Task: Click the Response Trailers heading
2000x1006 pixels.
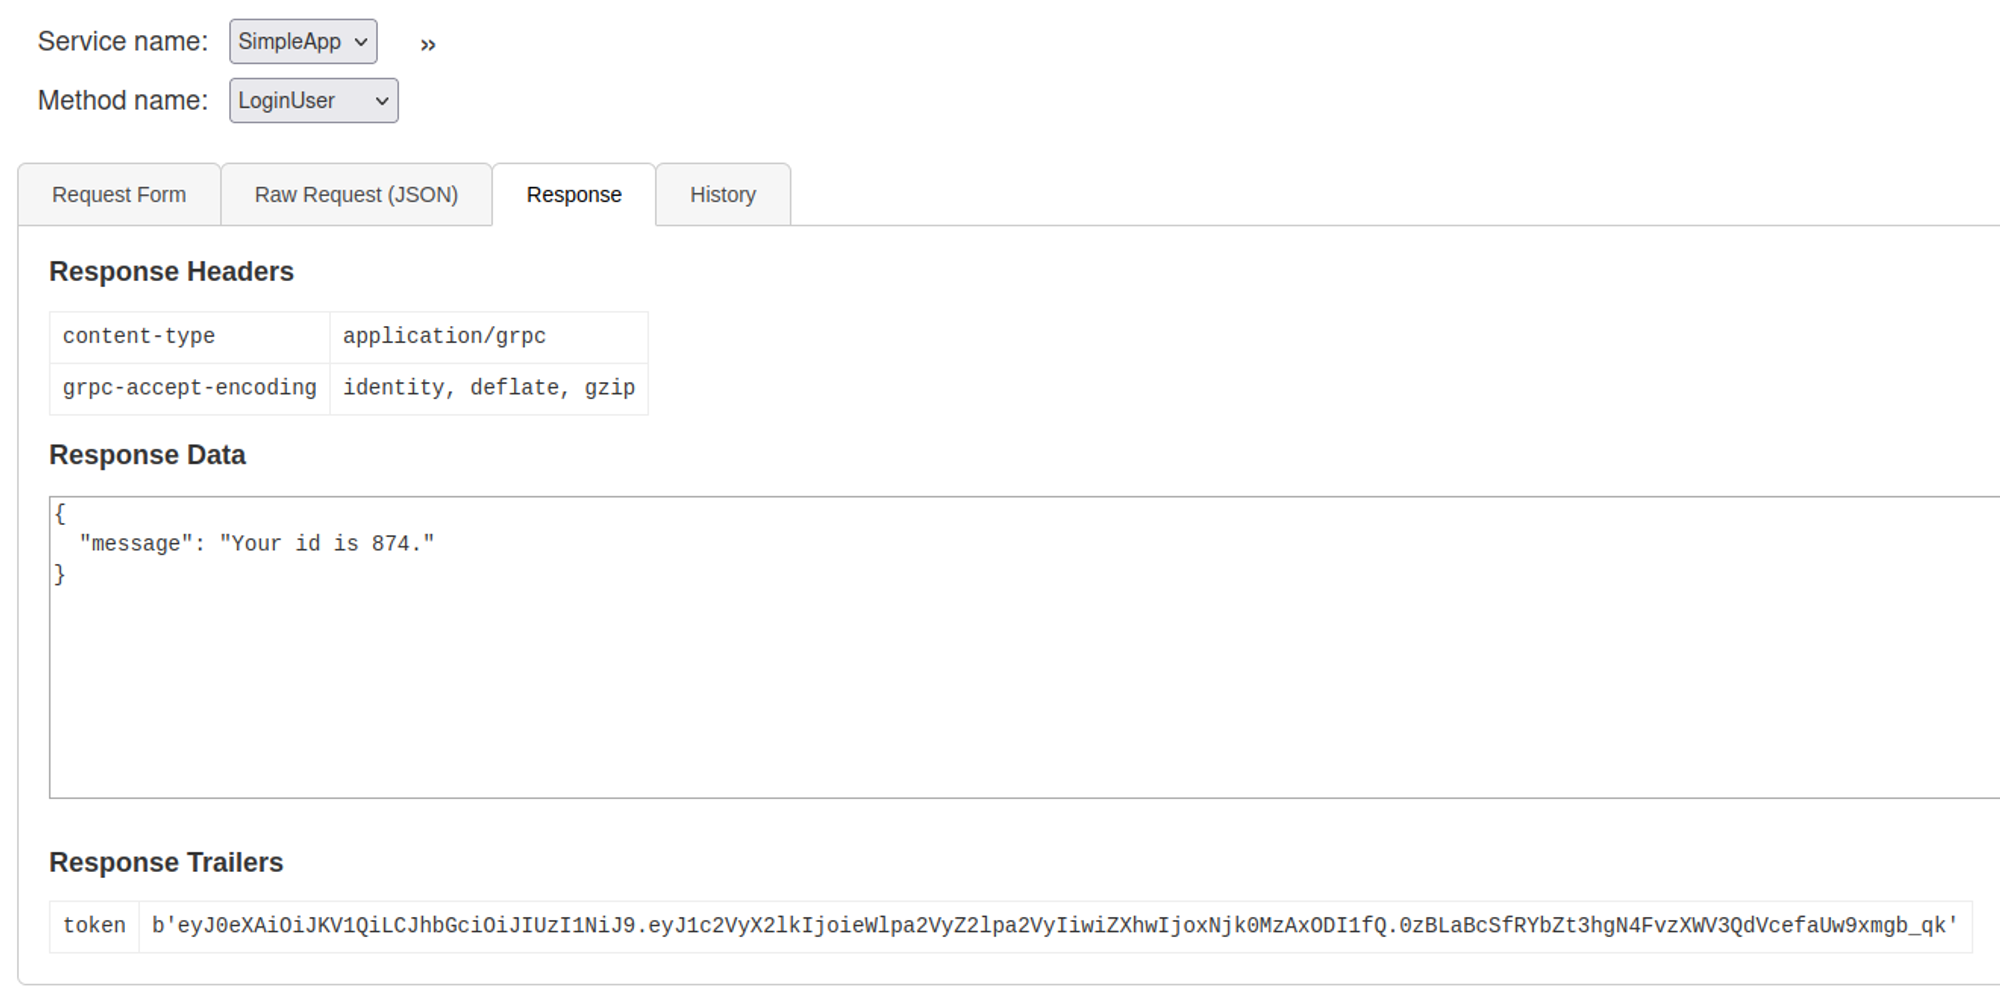Action: 166,862
